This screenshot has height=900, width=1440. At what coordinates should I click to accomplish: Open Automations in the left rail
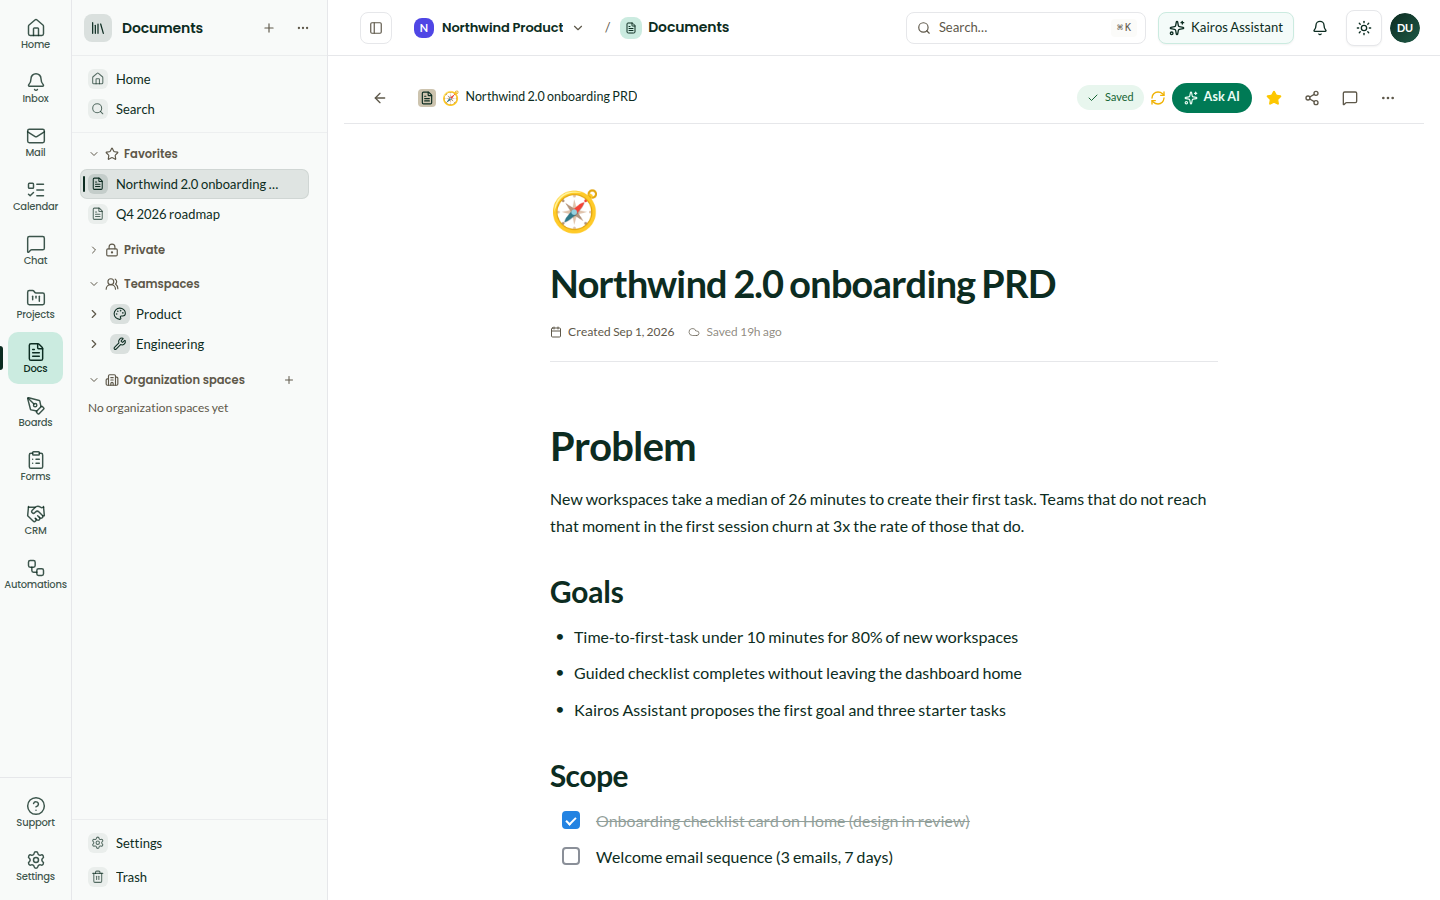[x=36, y=574]
